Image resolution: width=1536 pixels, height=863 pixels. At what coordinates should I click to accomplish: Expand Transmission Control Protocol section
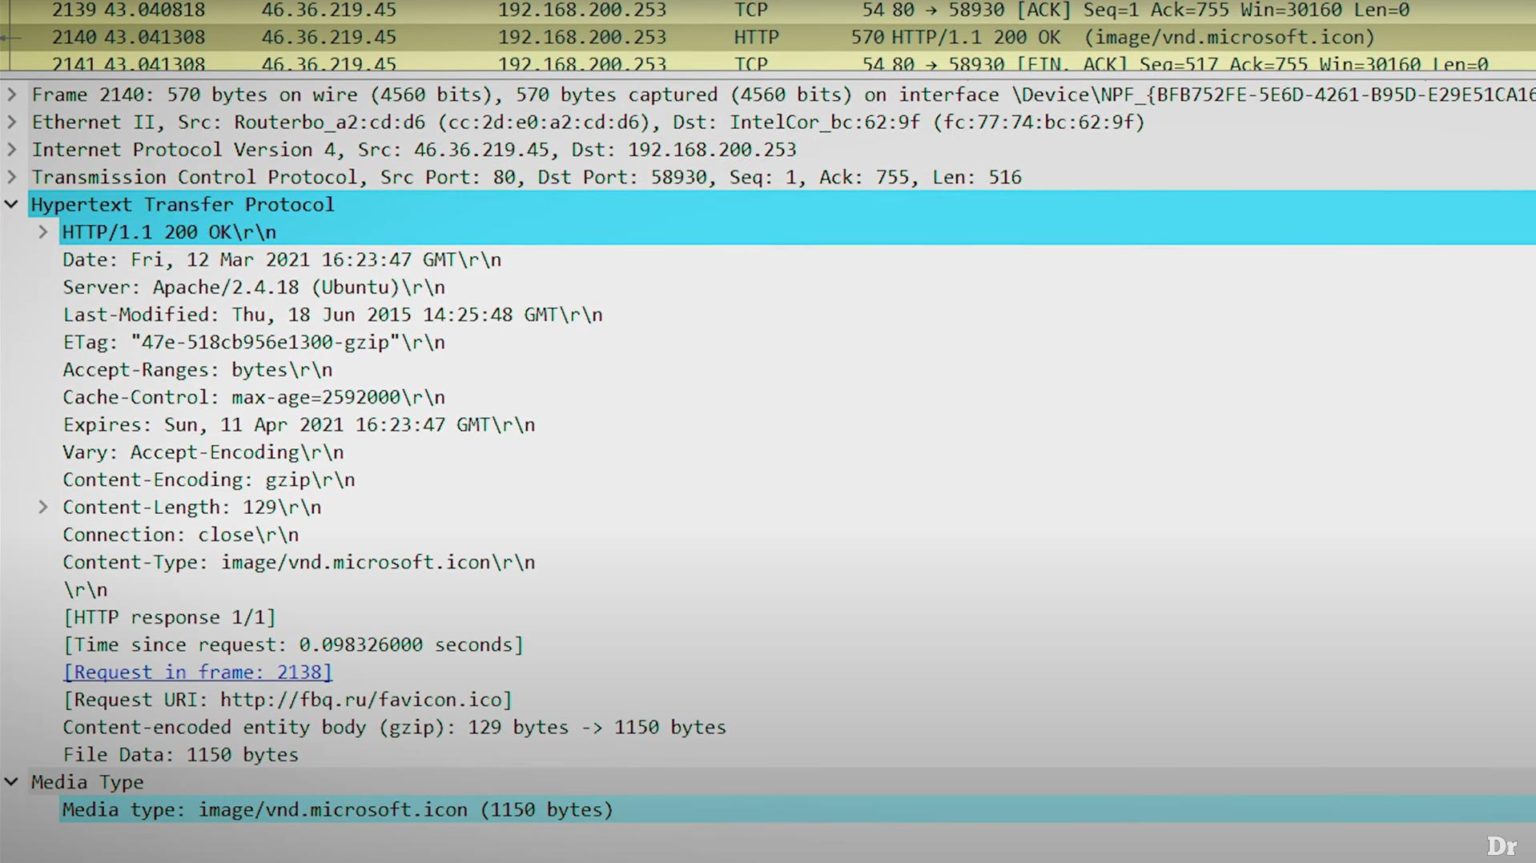12,177
